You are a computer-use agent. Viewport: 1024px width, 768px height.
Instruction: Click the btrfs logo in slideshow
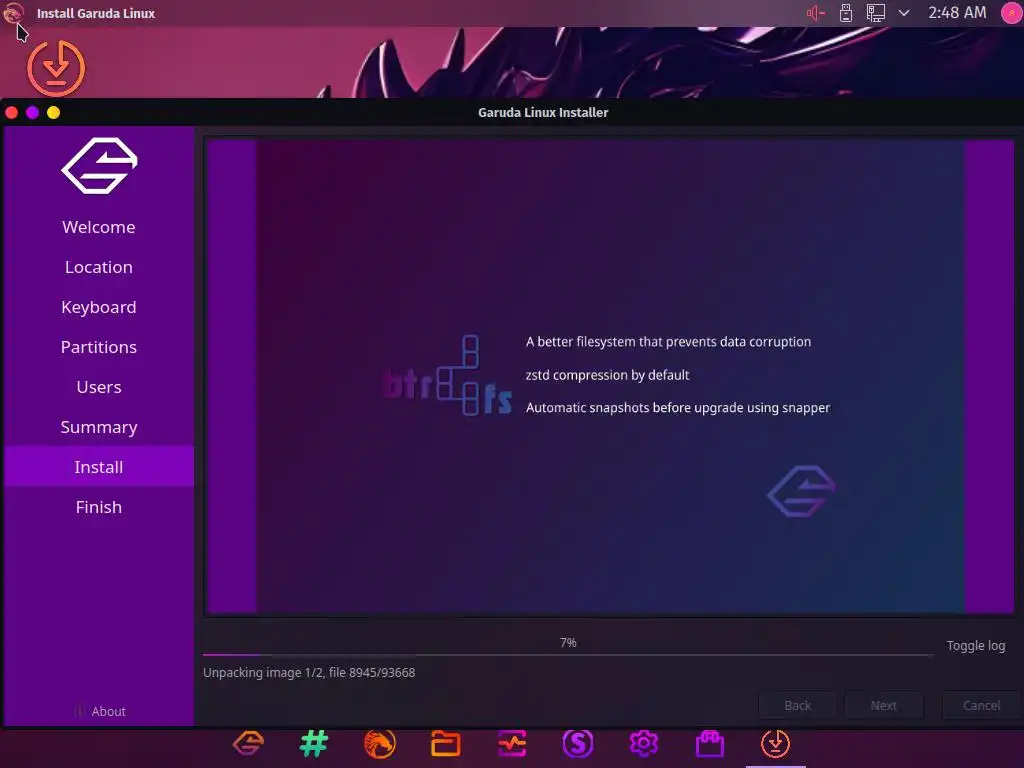pyautogui.click(x=448, y=376)
